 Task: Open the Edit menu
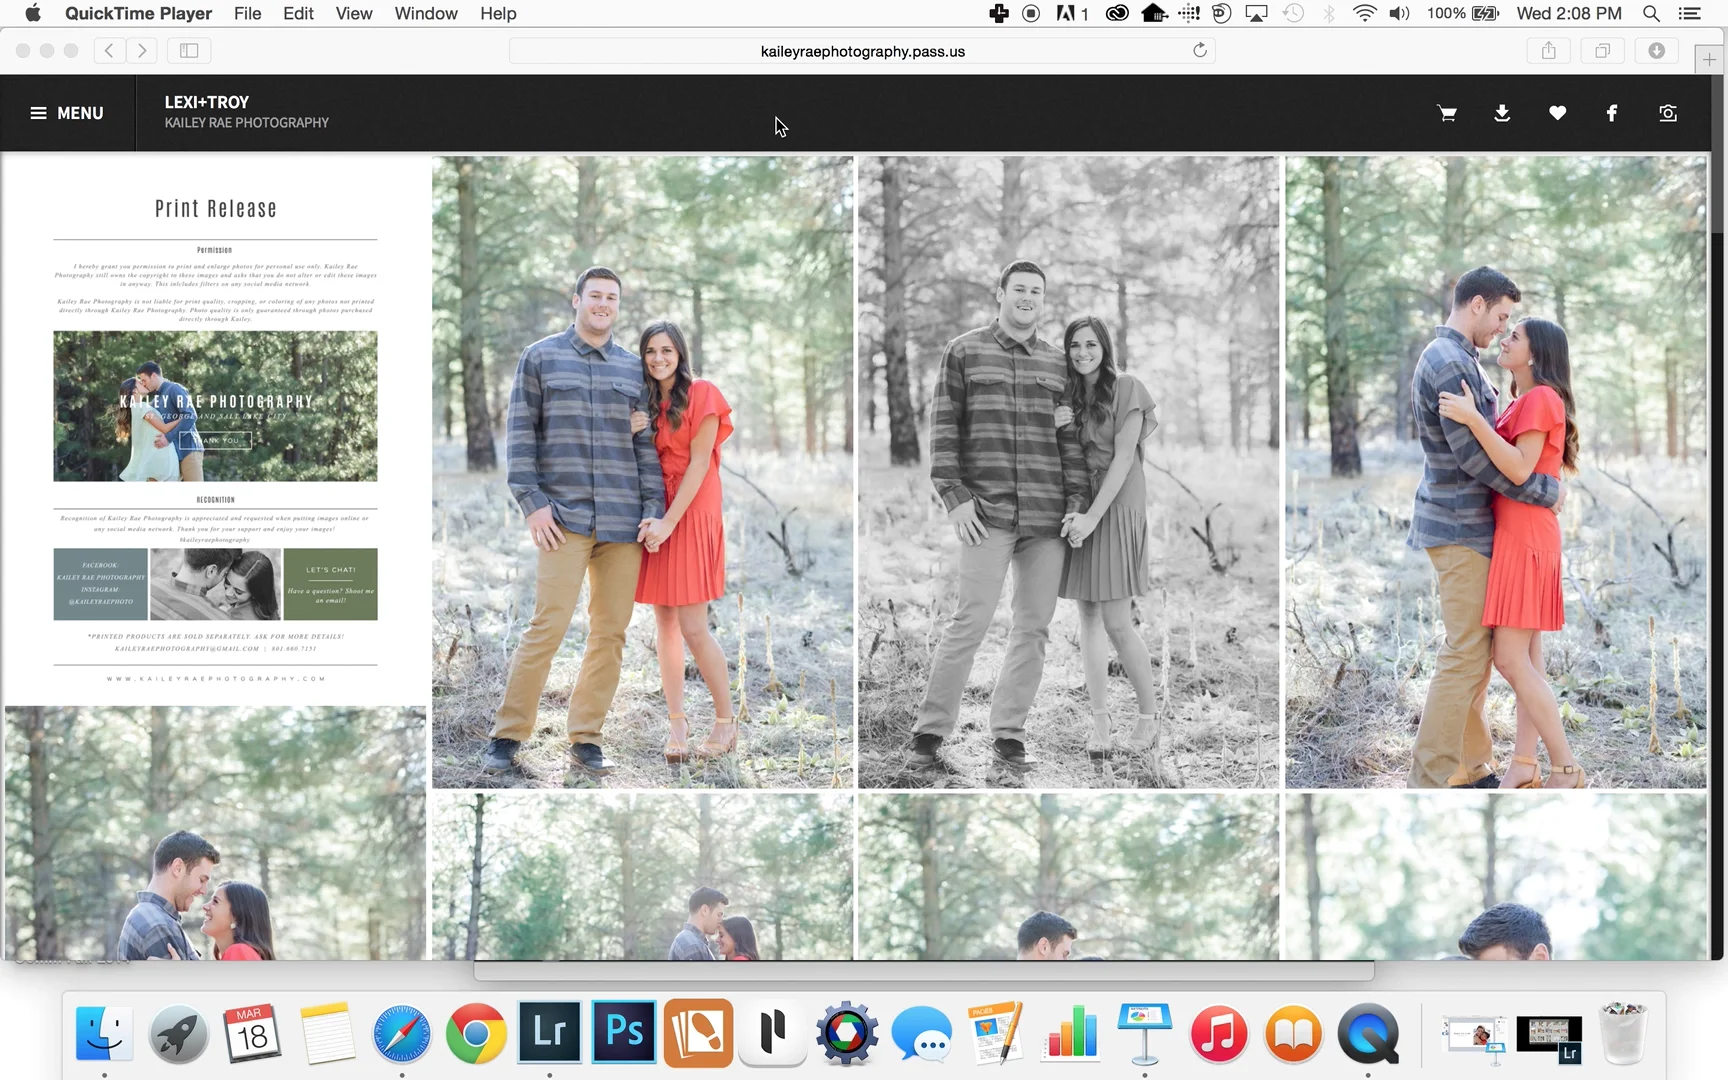[x=298, y=13]
